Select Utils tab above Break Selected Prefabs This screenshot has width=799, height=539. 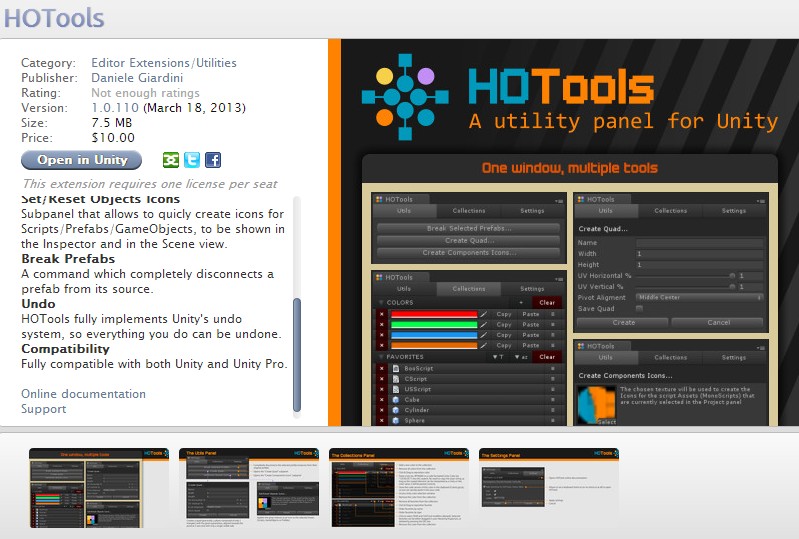[404, 210]
